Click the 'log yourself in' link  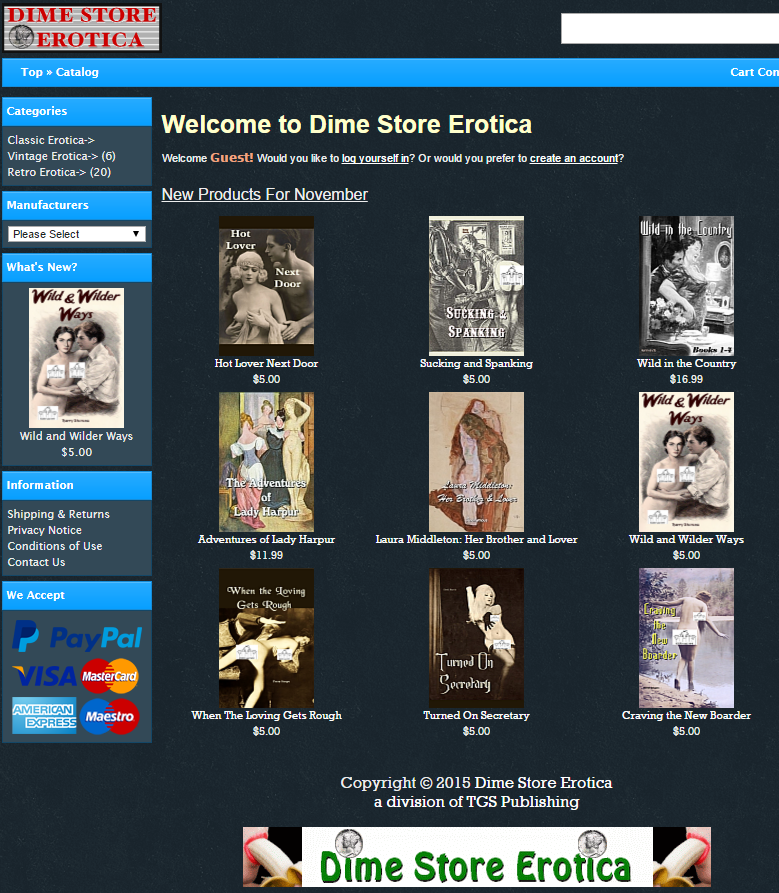(375, 158)
